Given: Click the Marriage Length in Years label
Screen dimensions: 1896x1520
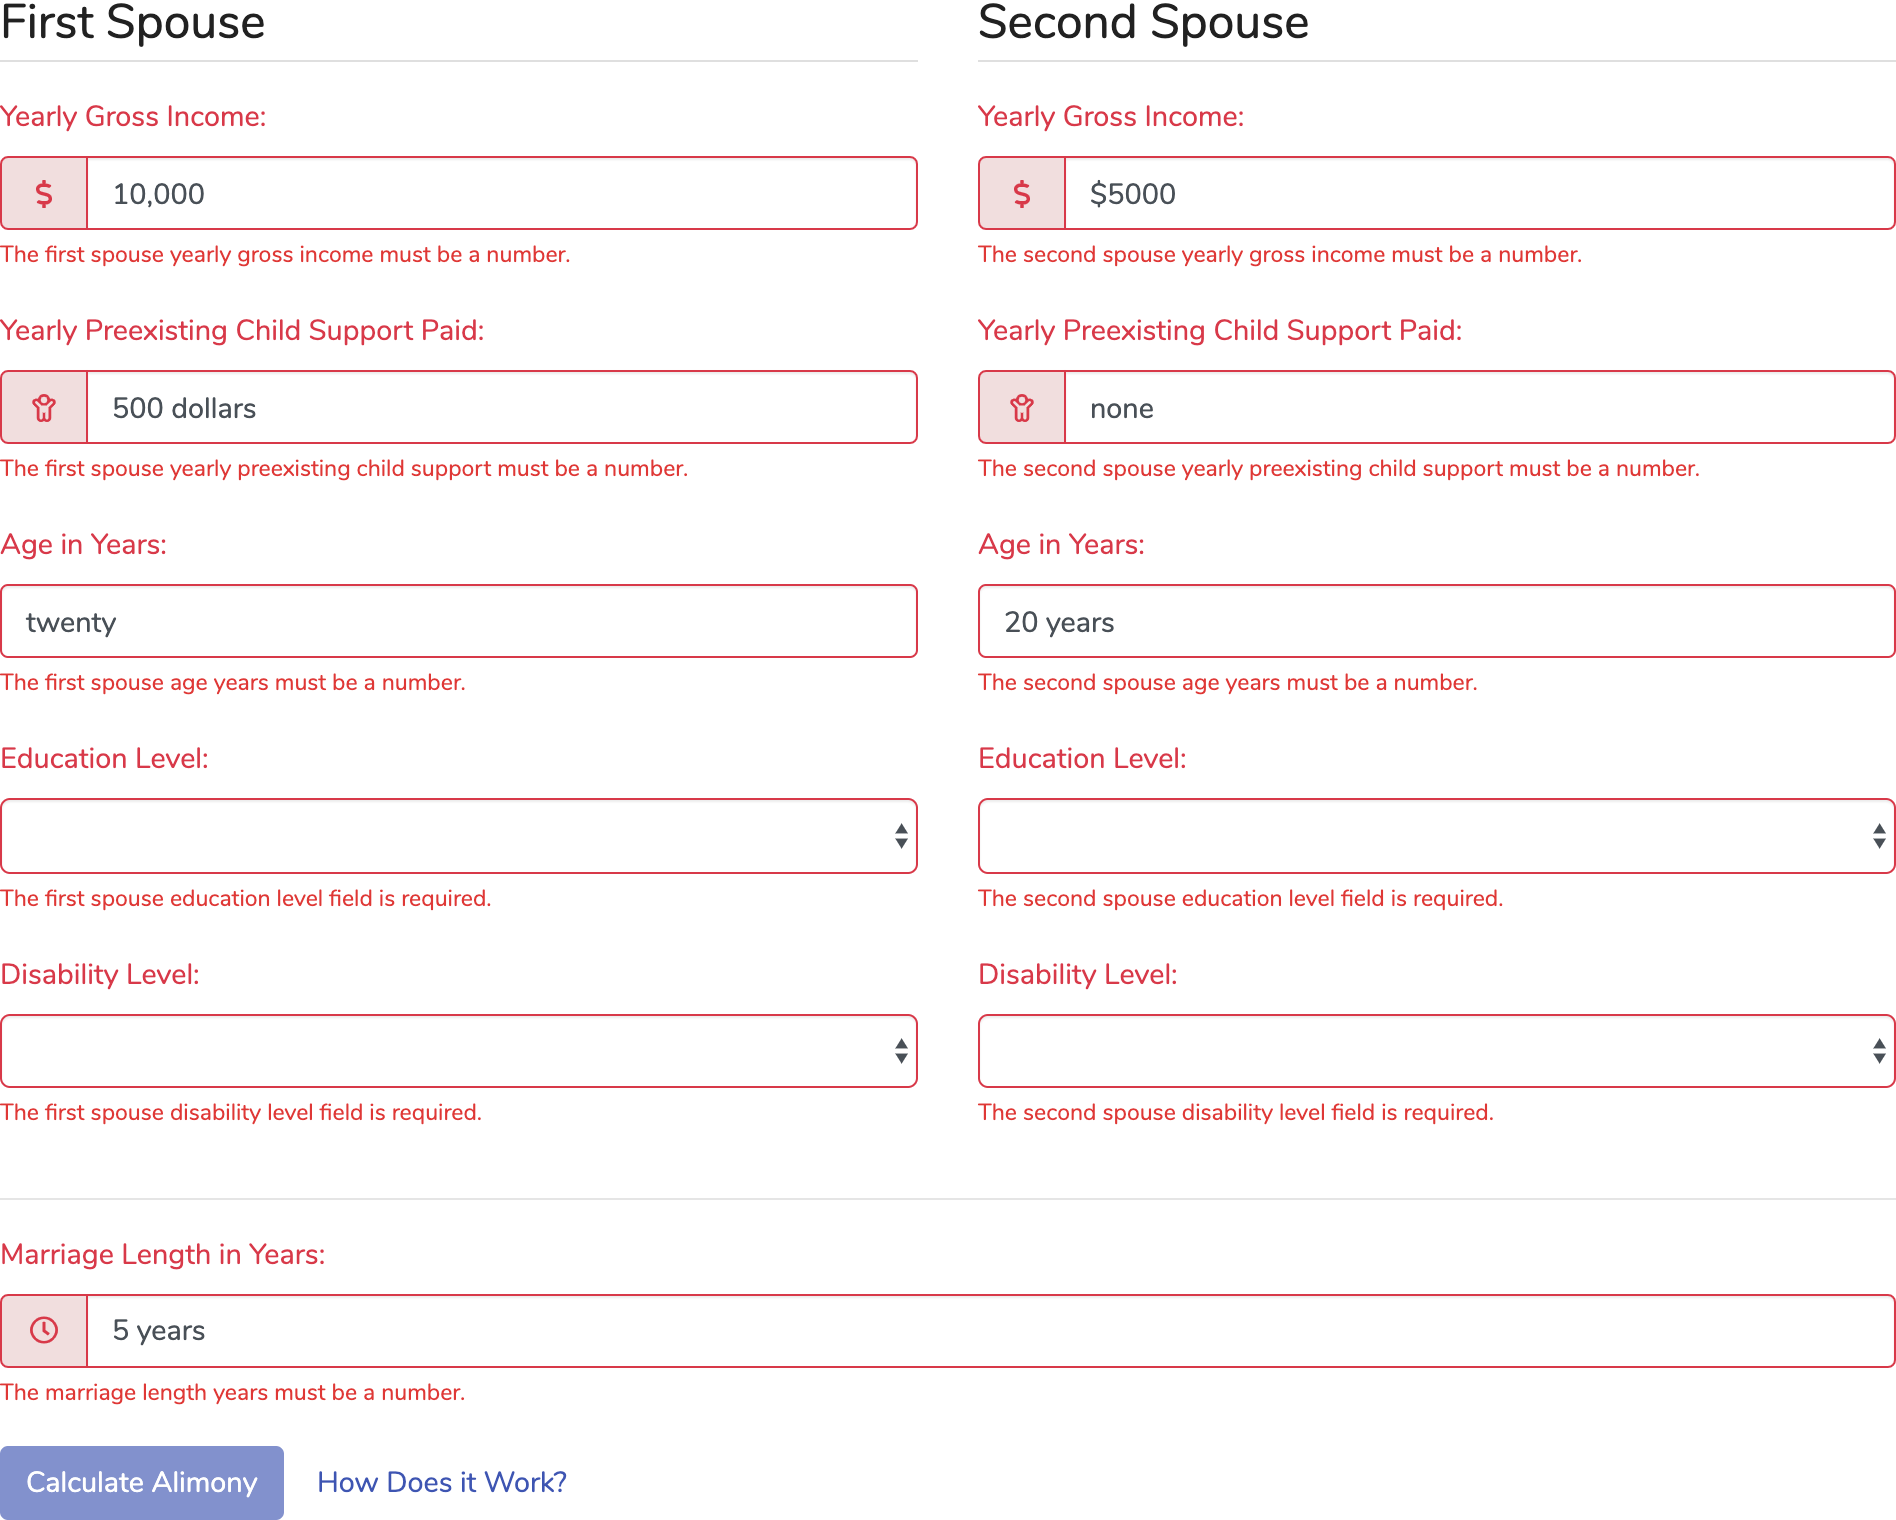Looking at the screenshot, I should [x=163, y=1254].
